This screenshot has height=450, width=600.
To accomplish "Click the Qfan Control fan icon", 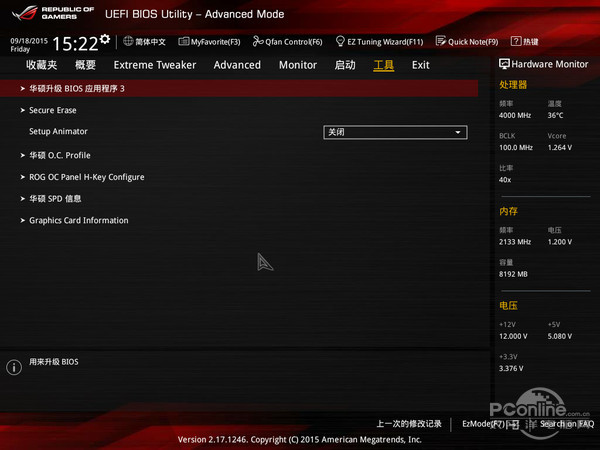I will point(258,41).
